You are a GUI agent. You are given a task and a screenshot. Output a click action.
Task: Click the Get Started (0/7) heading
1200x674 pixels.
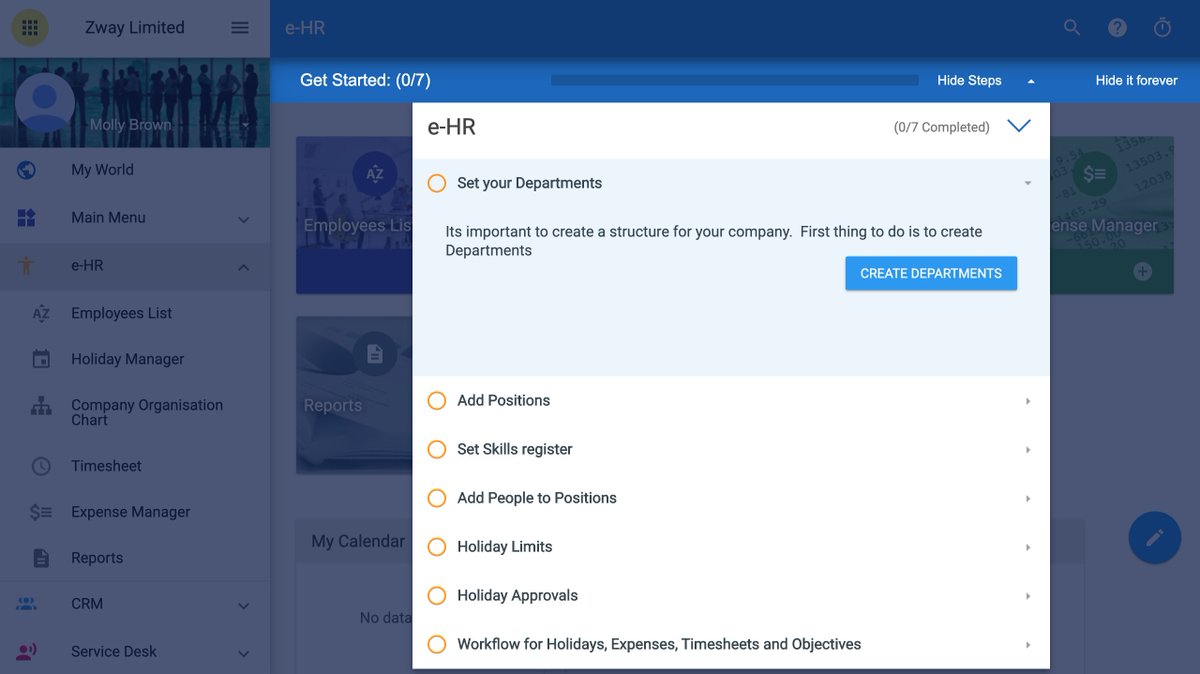[365, 80]
